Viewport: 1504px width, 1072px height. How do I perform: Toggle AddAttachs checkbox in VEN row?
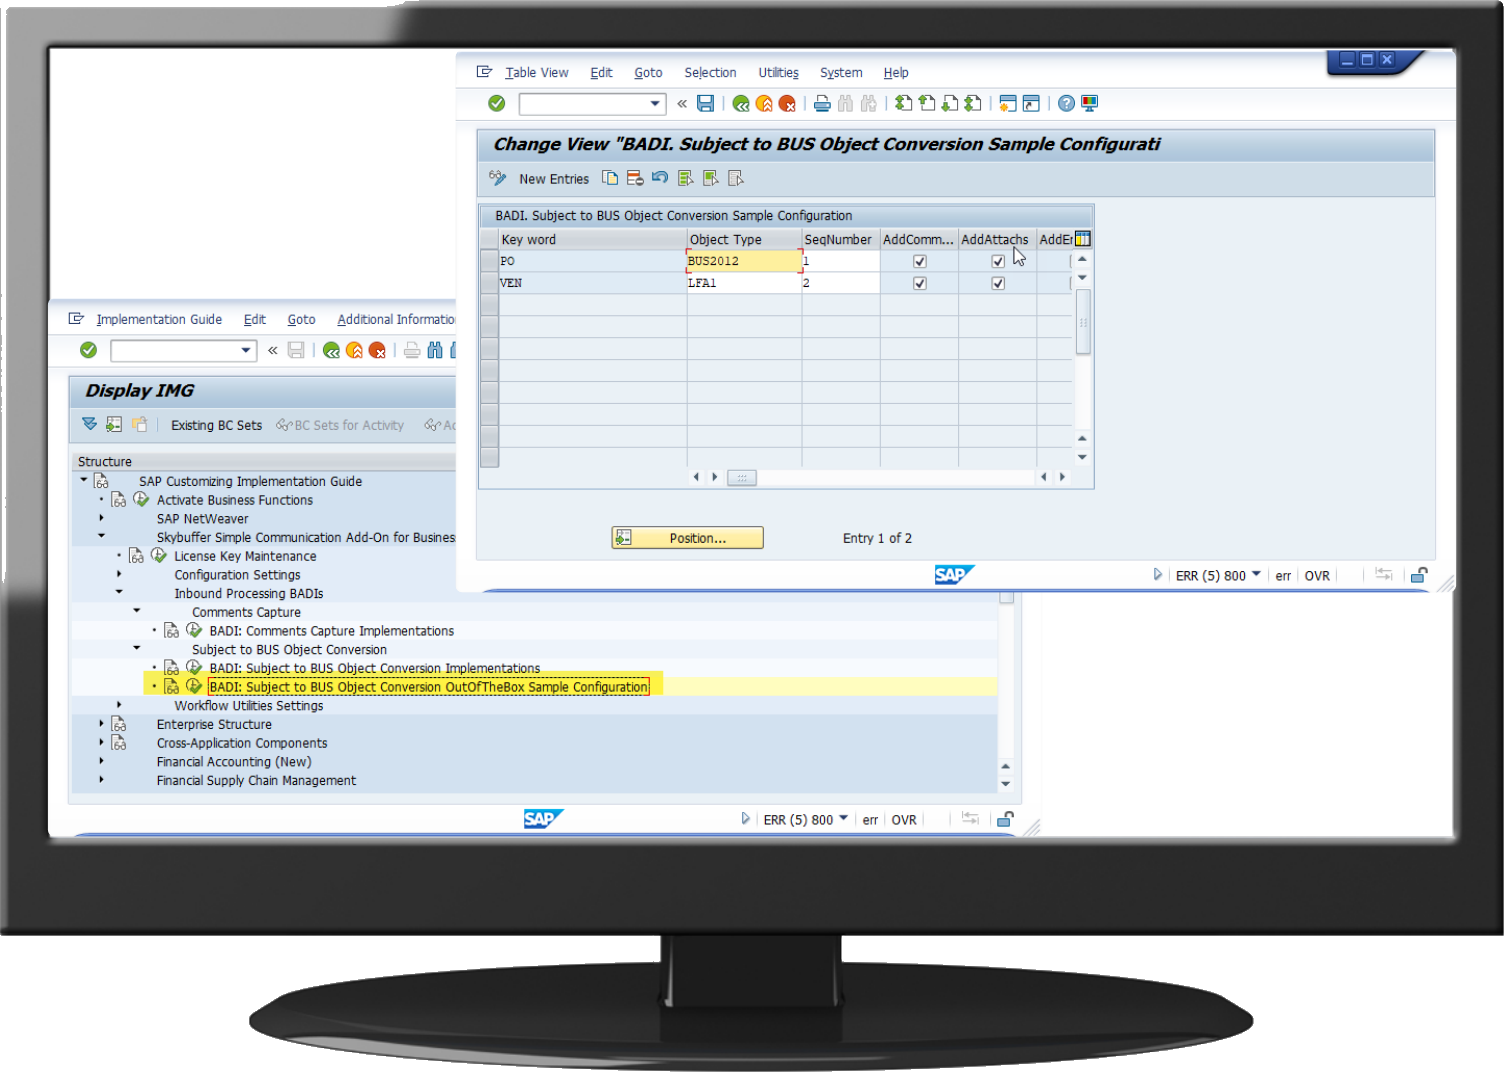pyautogui.click(x=998, y=283)
